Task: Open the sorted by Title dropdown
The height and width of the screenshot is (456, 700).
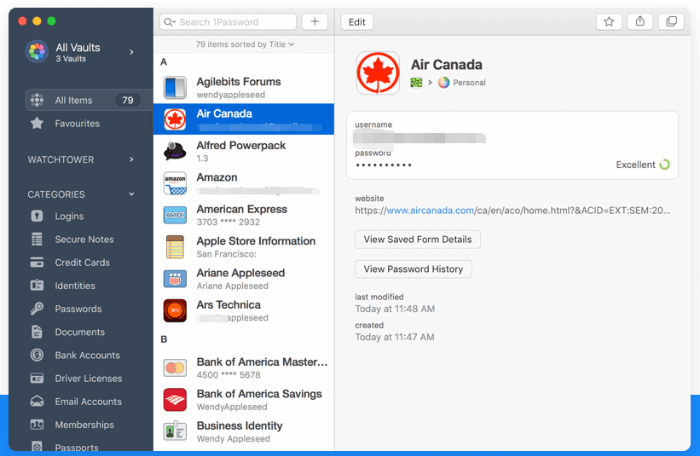Action: pos(245,44)
